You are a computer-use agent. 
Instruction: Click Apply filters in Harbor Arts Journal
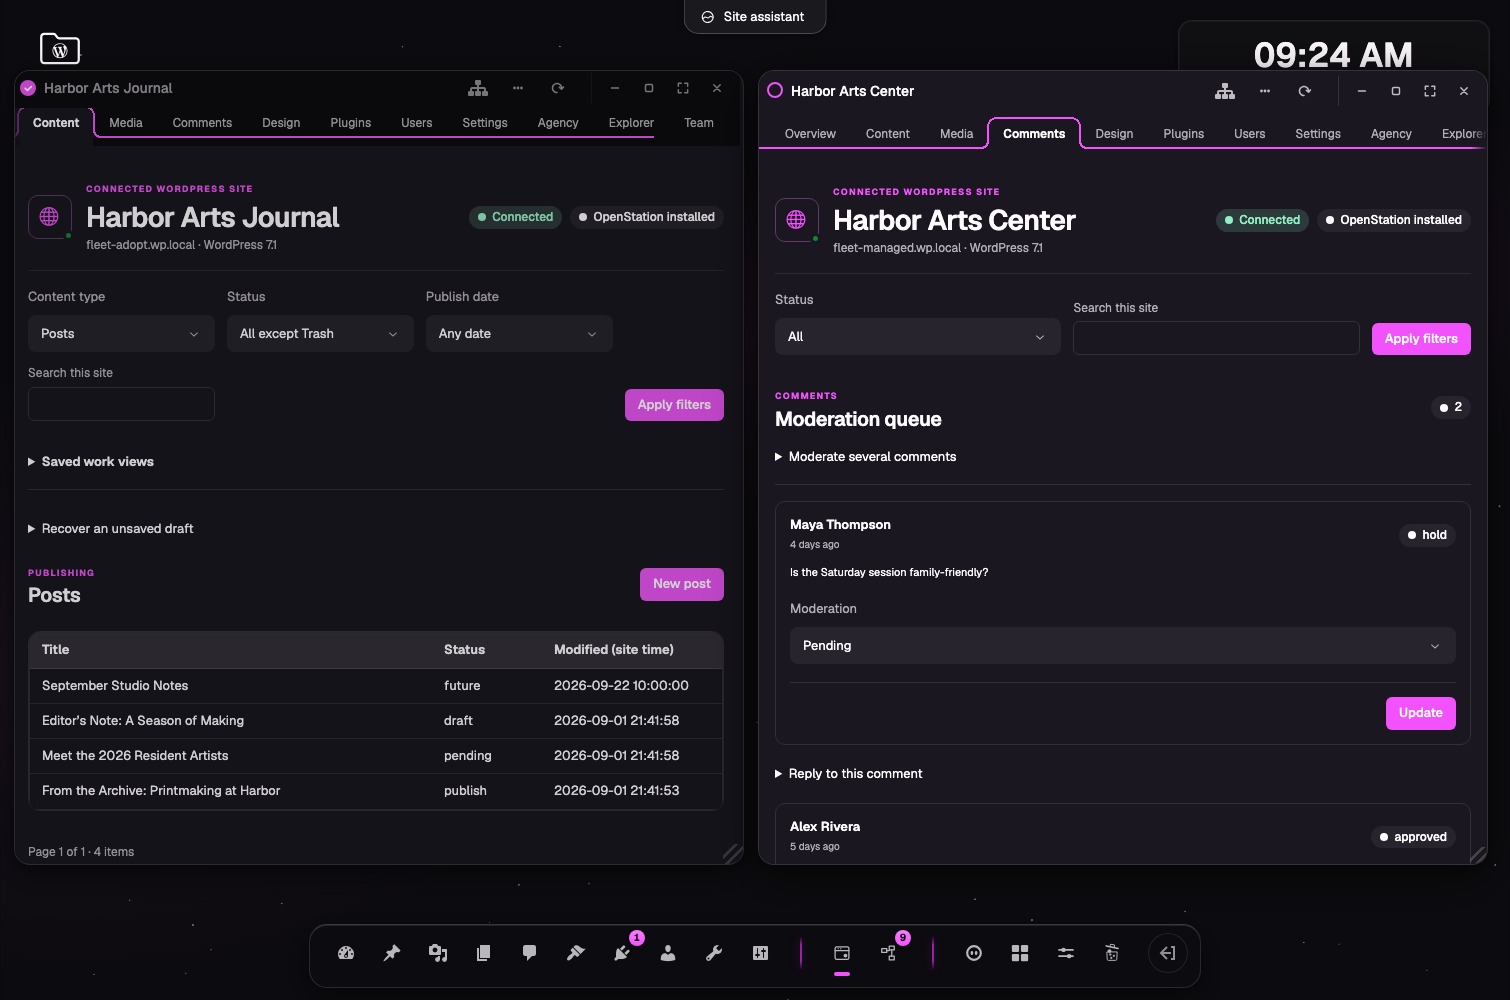tap(674, 405)
